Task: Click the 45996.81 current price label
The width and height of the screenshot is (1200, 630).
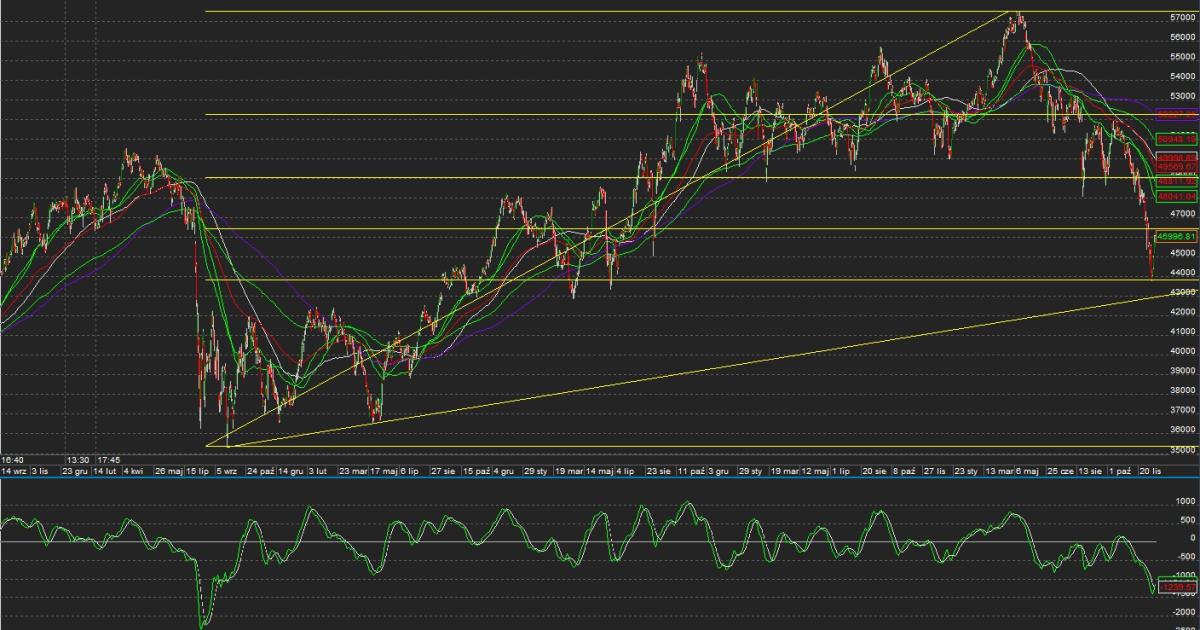Action: (1176, 236)
